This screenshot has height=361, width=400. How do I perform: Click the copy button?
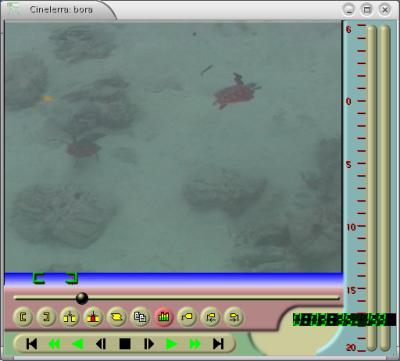pyautogui.click(x=140, y=317)
